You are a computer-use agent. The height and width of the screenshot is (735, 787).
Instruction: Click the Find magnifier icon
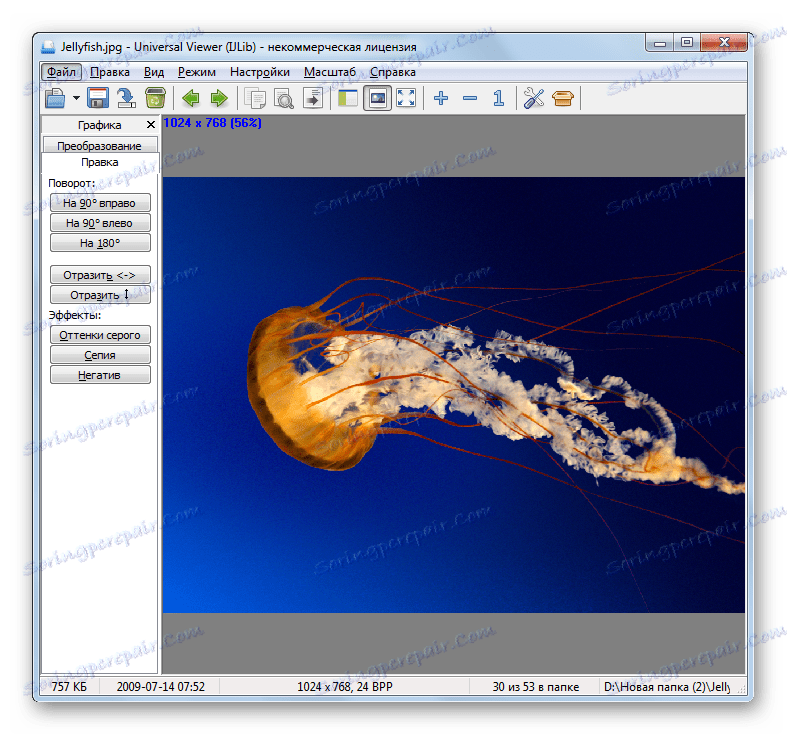coord(284,98)
